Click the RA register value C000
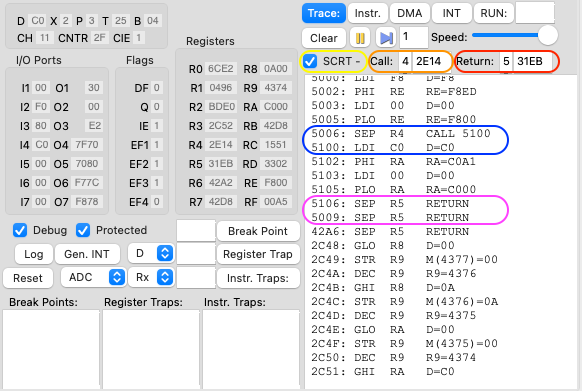Image resolution: width=582 pixels, height=391 pixels. [x=276, y=107]
